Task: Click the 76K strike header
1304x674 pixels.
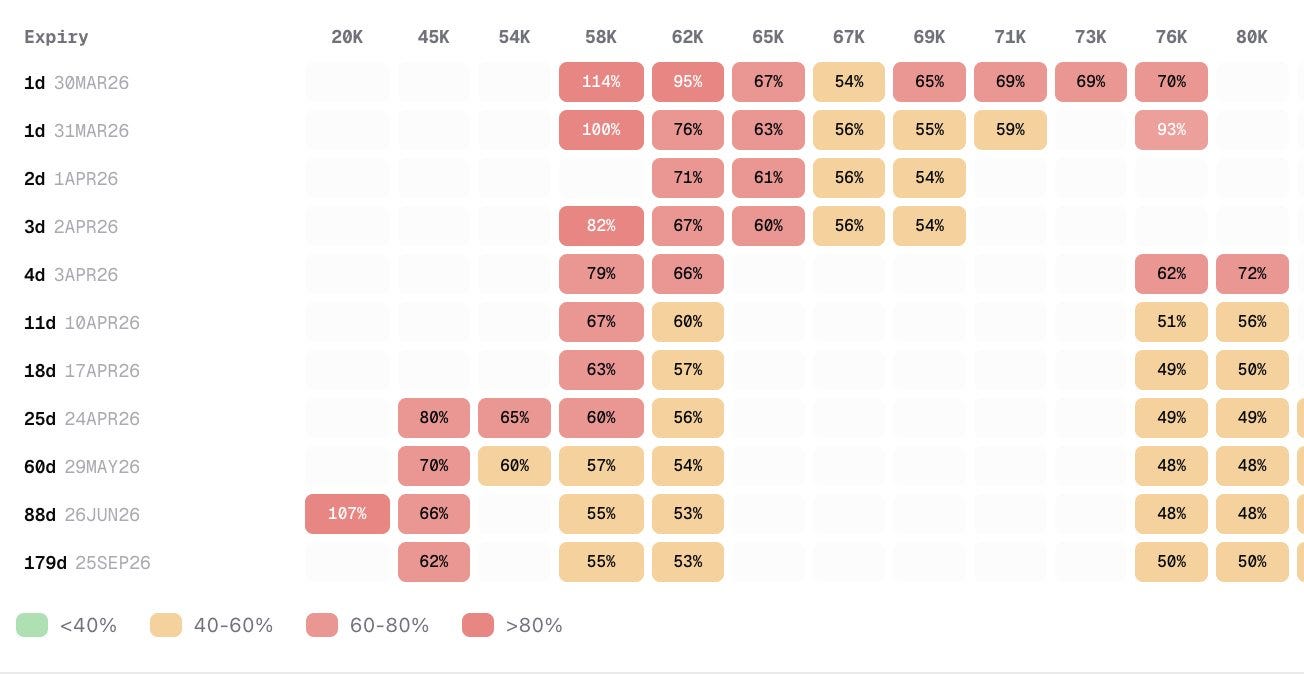Action: coord(1171,37)
